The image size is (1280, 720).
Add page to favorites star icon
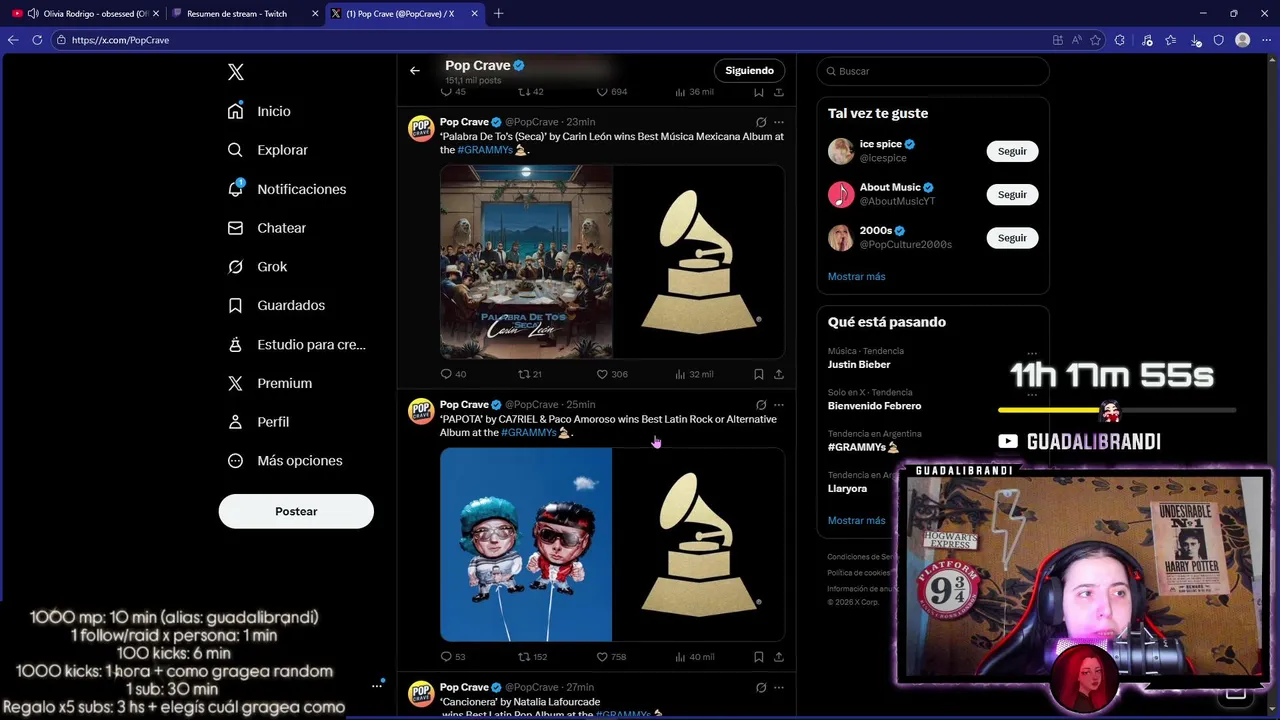pos(1095,40)
